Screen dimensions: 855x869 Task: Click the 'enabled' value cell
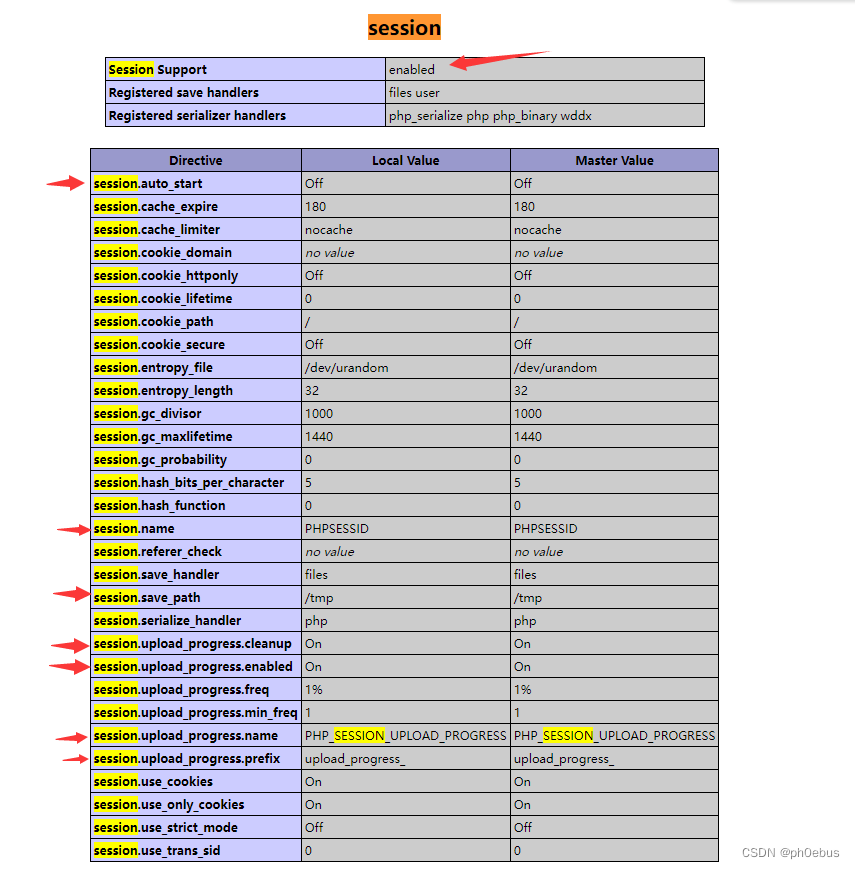point(545,69)
